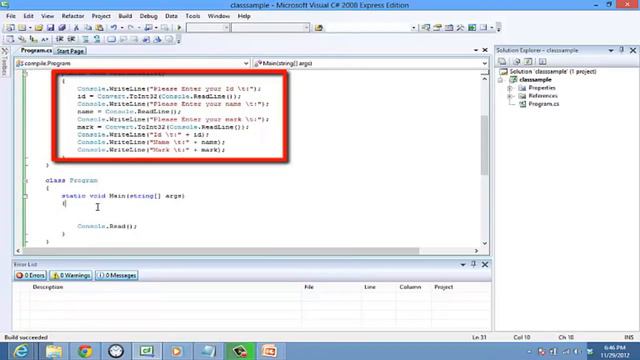This screenshot has height=360, width=640.
Task: Click the Start Debugging green play icon
Action: (179, 28)
